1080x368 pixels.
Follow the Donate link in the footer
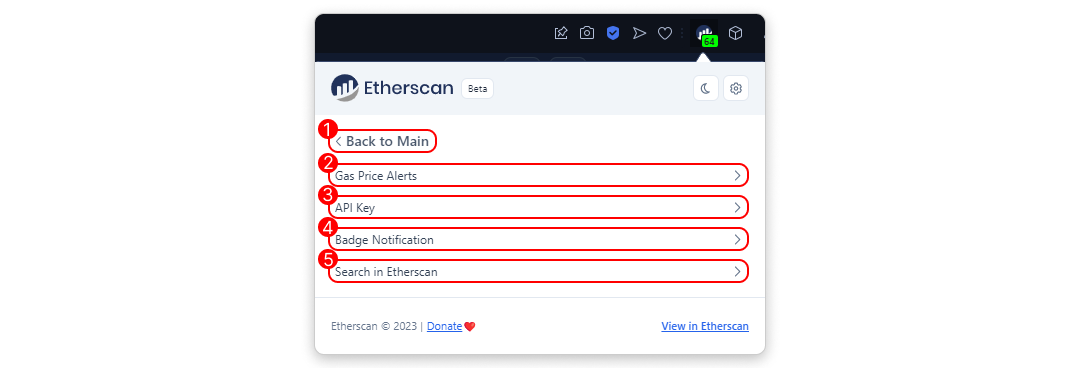tap(444, 326)
